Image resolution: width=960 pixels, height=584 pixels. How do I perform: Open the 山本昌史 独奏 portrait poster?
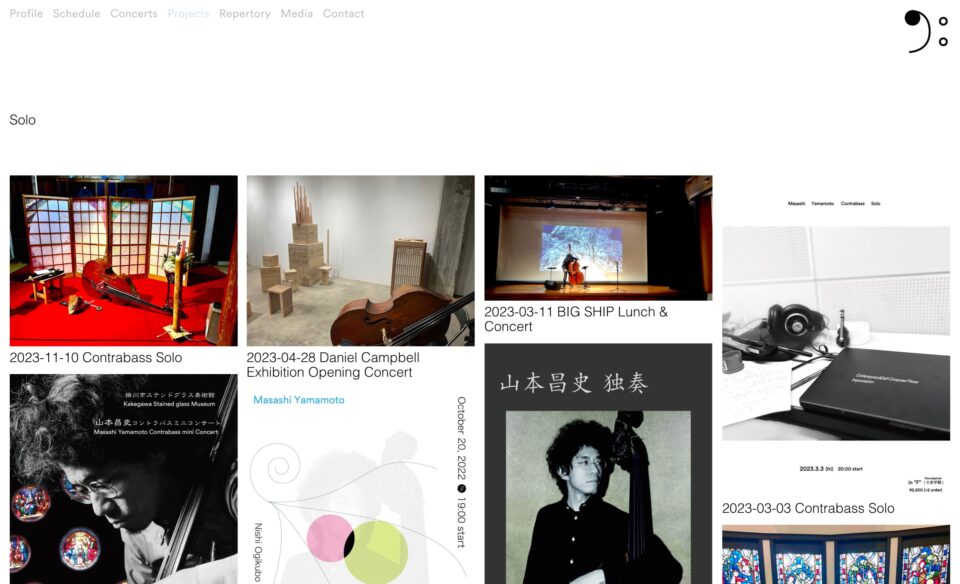(598, 465)
